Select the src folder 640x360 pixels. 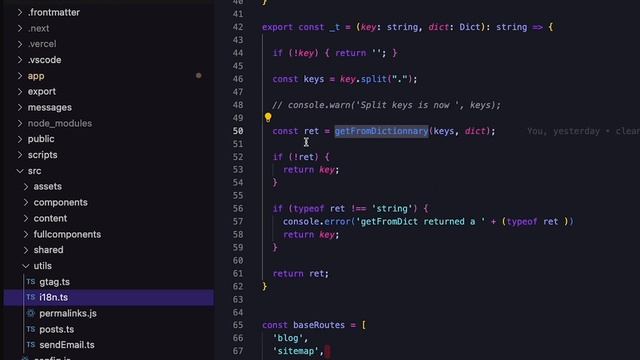tap(34, 171)
